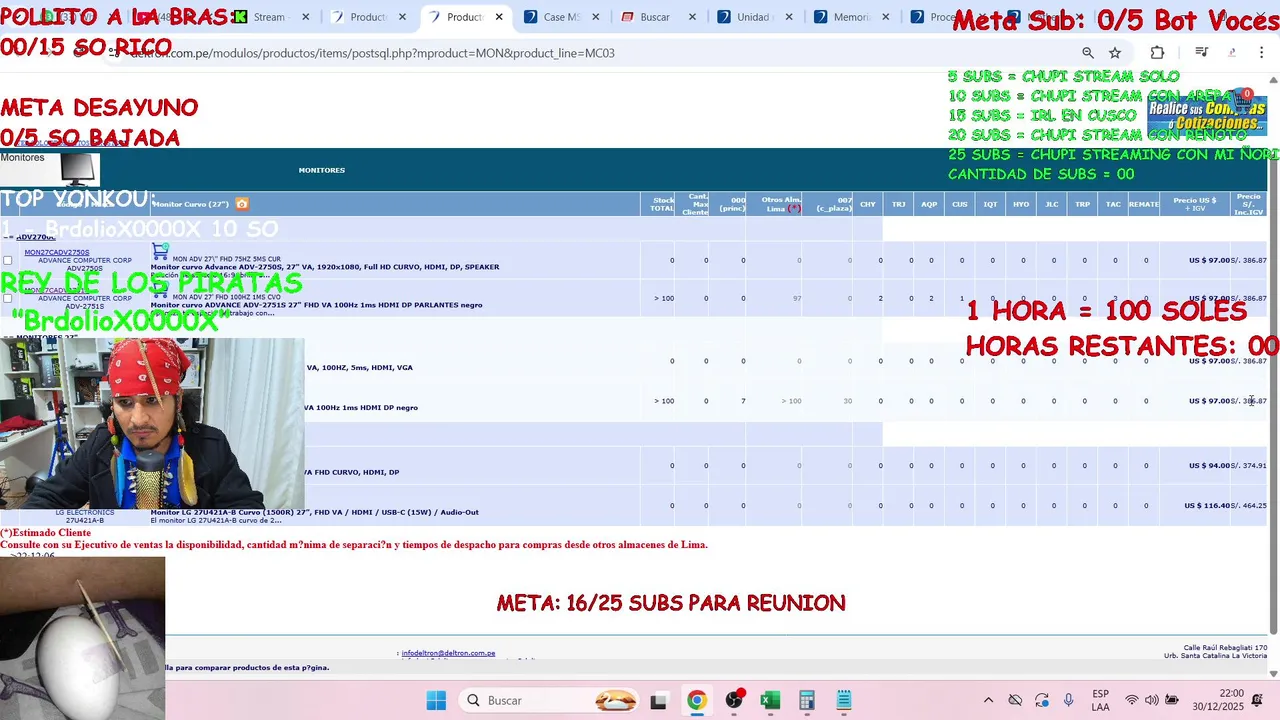Check the ADV-2750S product compare checkbox
Viewport: 1280px width, 720px height.
pos(8,260)
